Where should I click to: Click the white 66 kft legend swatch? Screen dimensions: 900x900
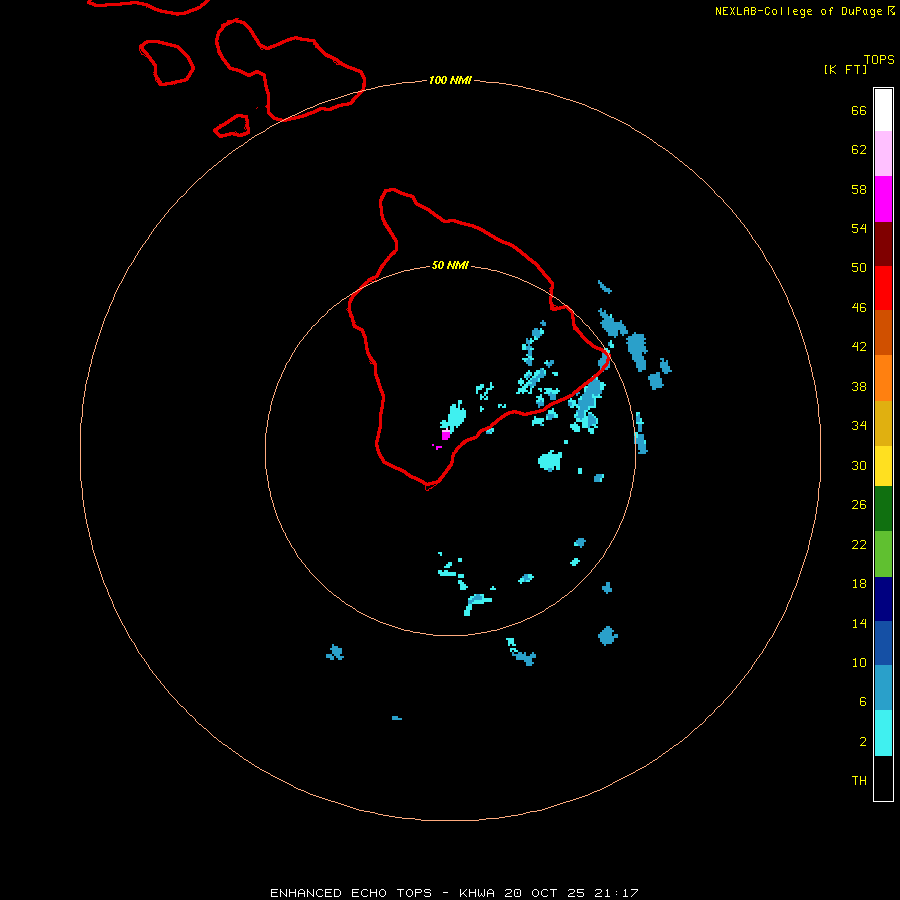[x=883, y=110]
